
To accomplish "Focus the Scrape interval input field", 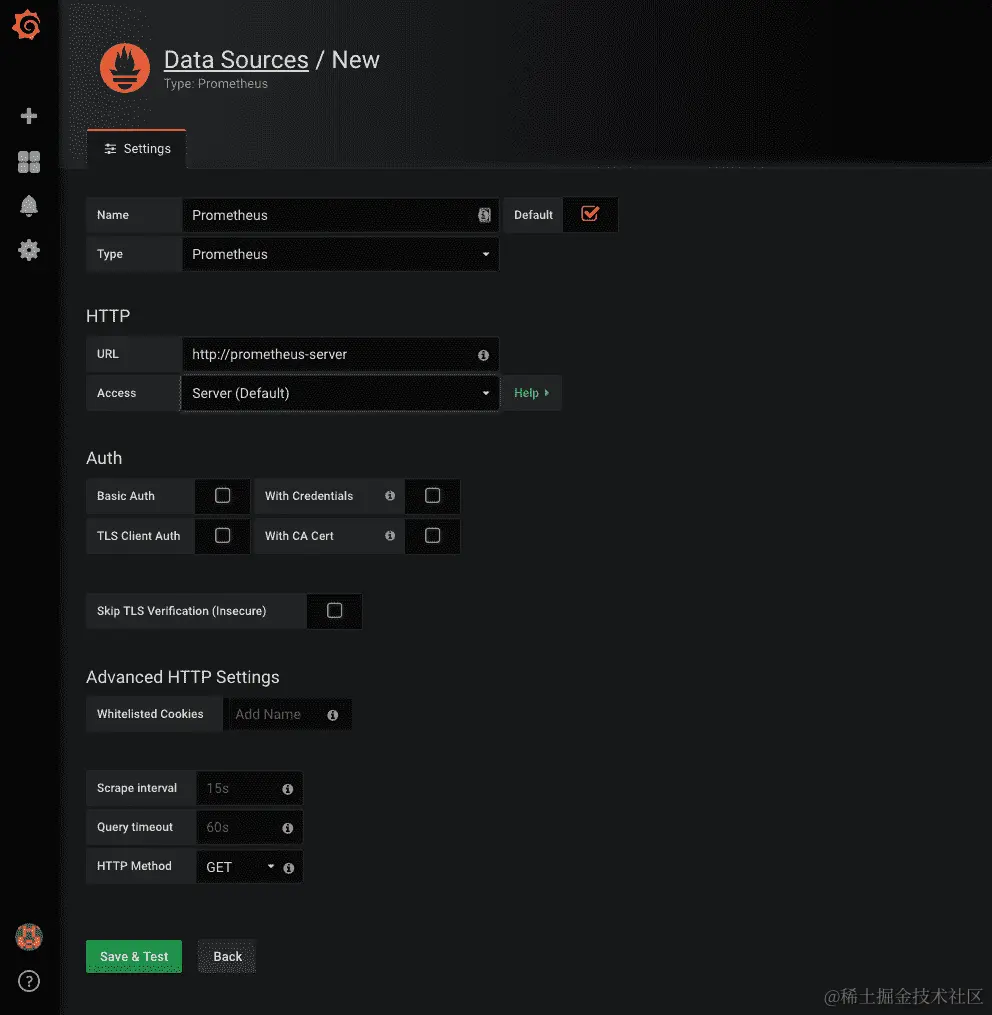I will click(249, 788).
